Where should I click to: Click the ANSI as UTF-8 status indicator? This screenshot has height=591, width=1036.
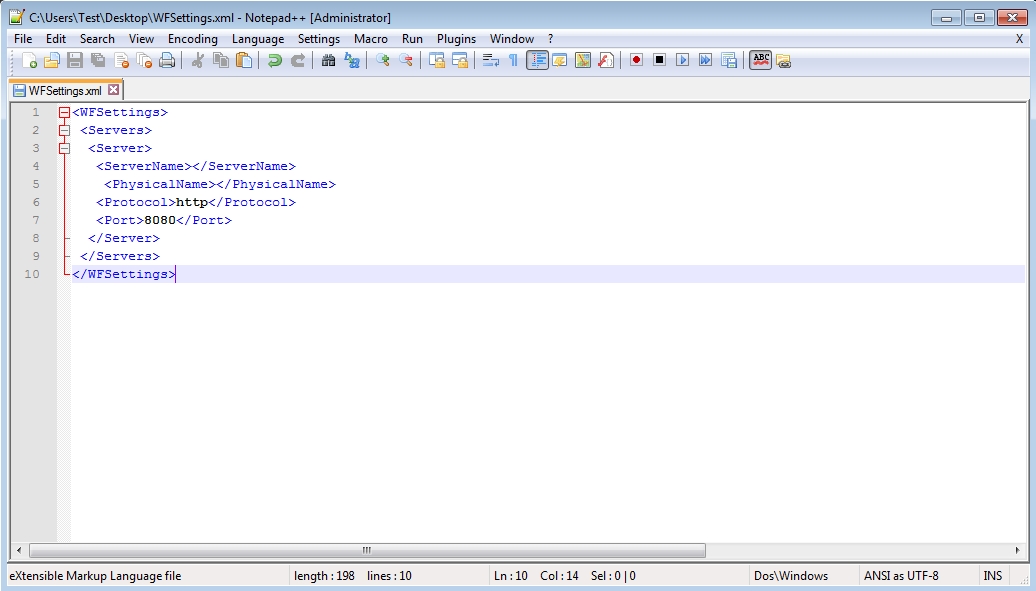tap(903, 575)
